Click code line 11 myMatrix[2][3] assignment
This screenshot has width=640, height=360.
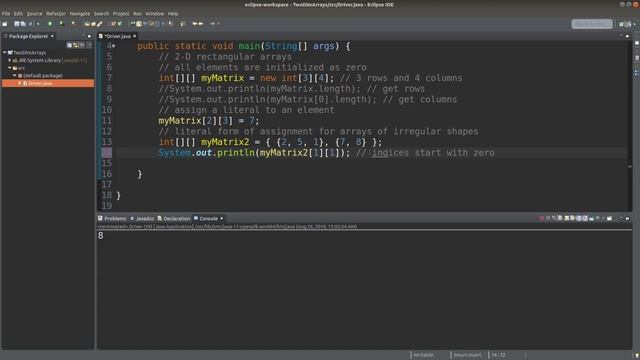click(x=209, y=121)
